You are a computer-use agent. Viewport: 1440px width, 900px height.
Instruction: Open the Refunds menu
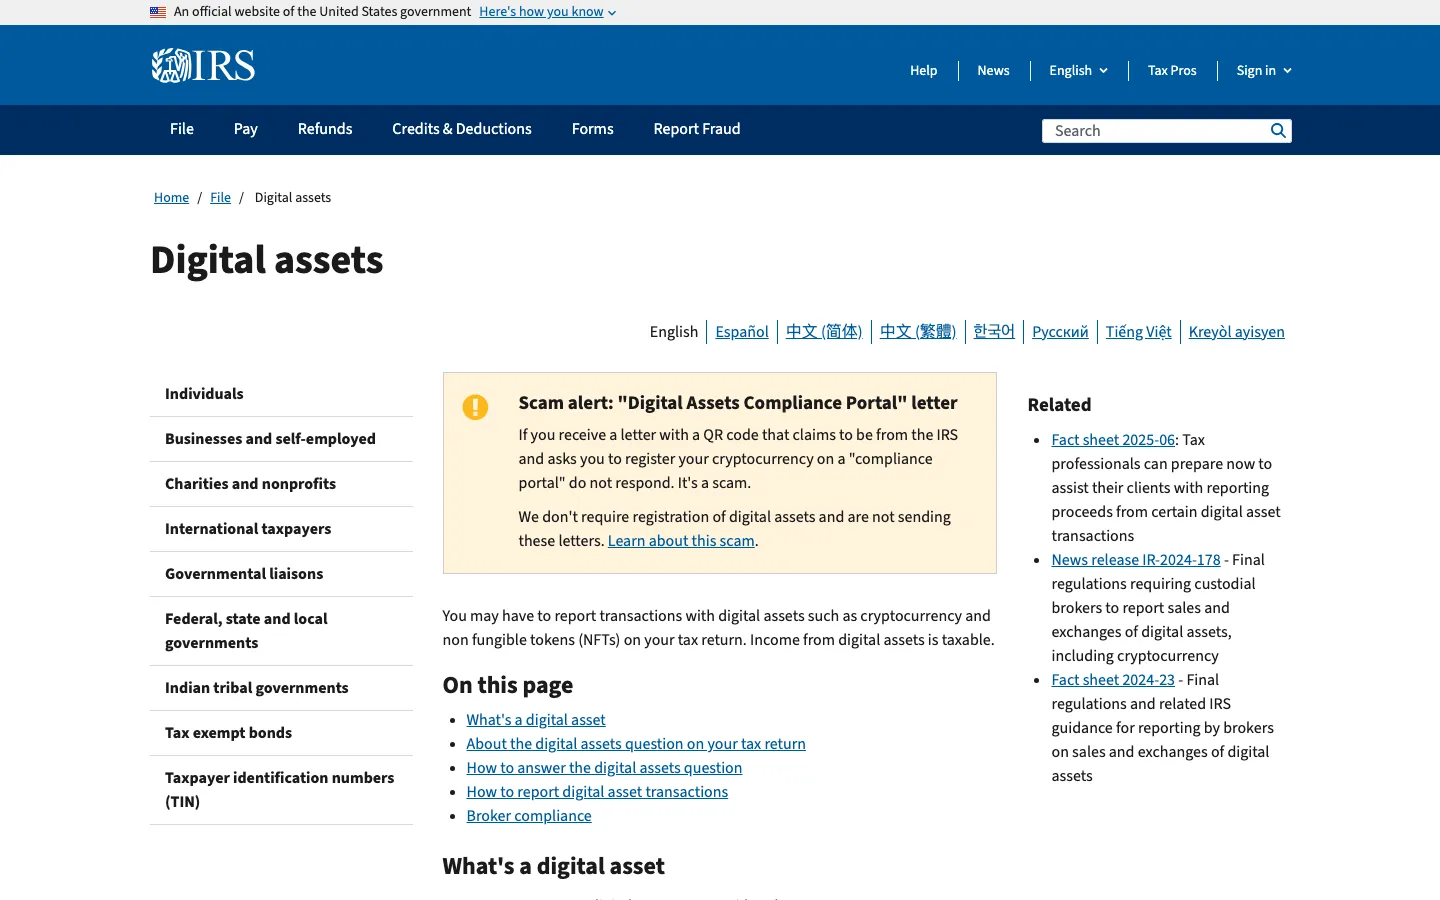point(325,129)
